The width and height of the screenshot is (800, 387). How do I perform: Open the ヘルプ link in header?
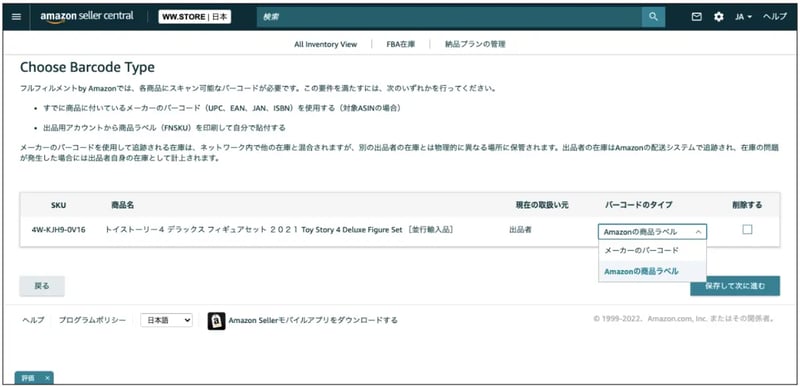774,17
